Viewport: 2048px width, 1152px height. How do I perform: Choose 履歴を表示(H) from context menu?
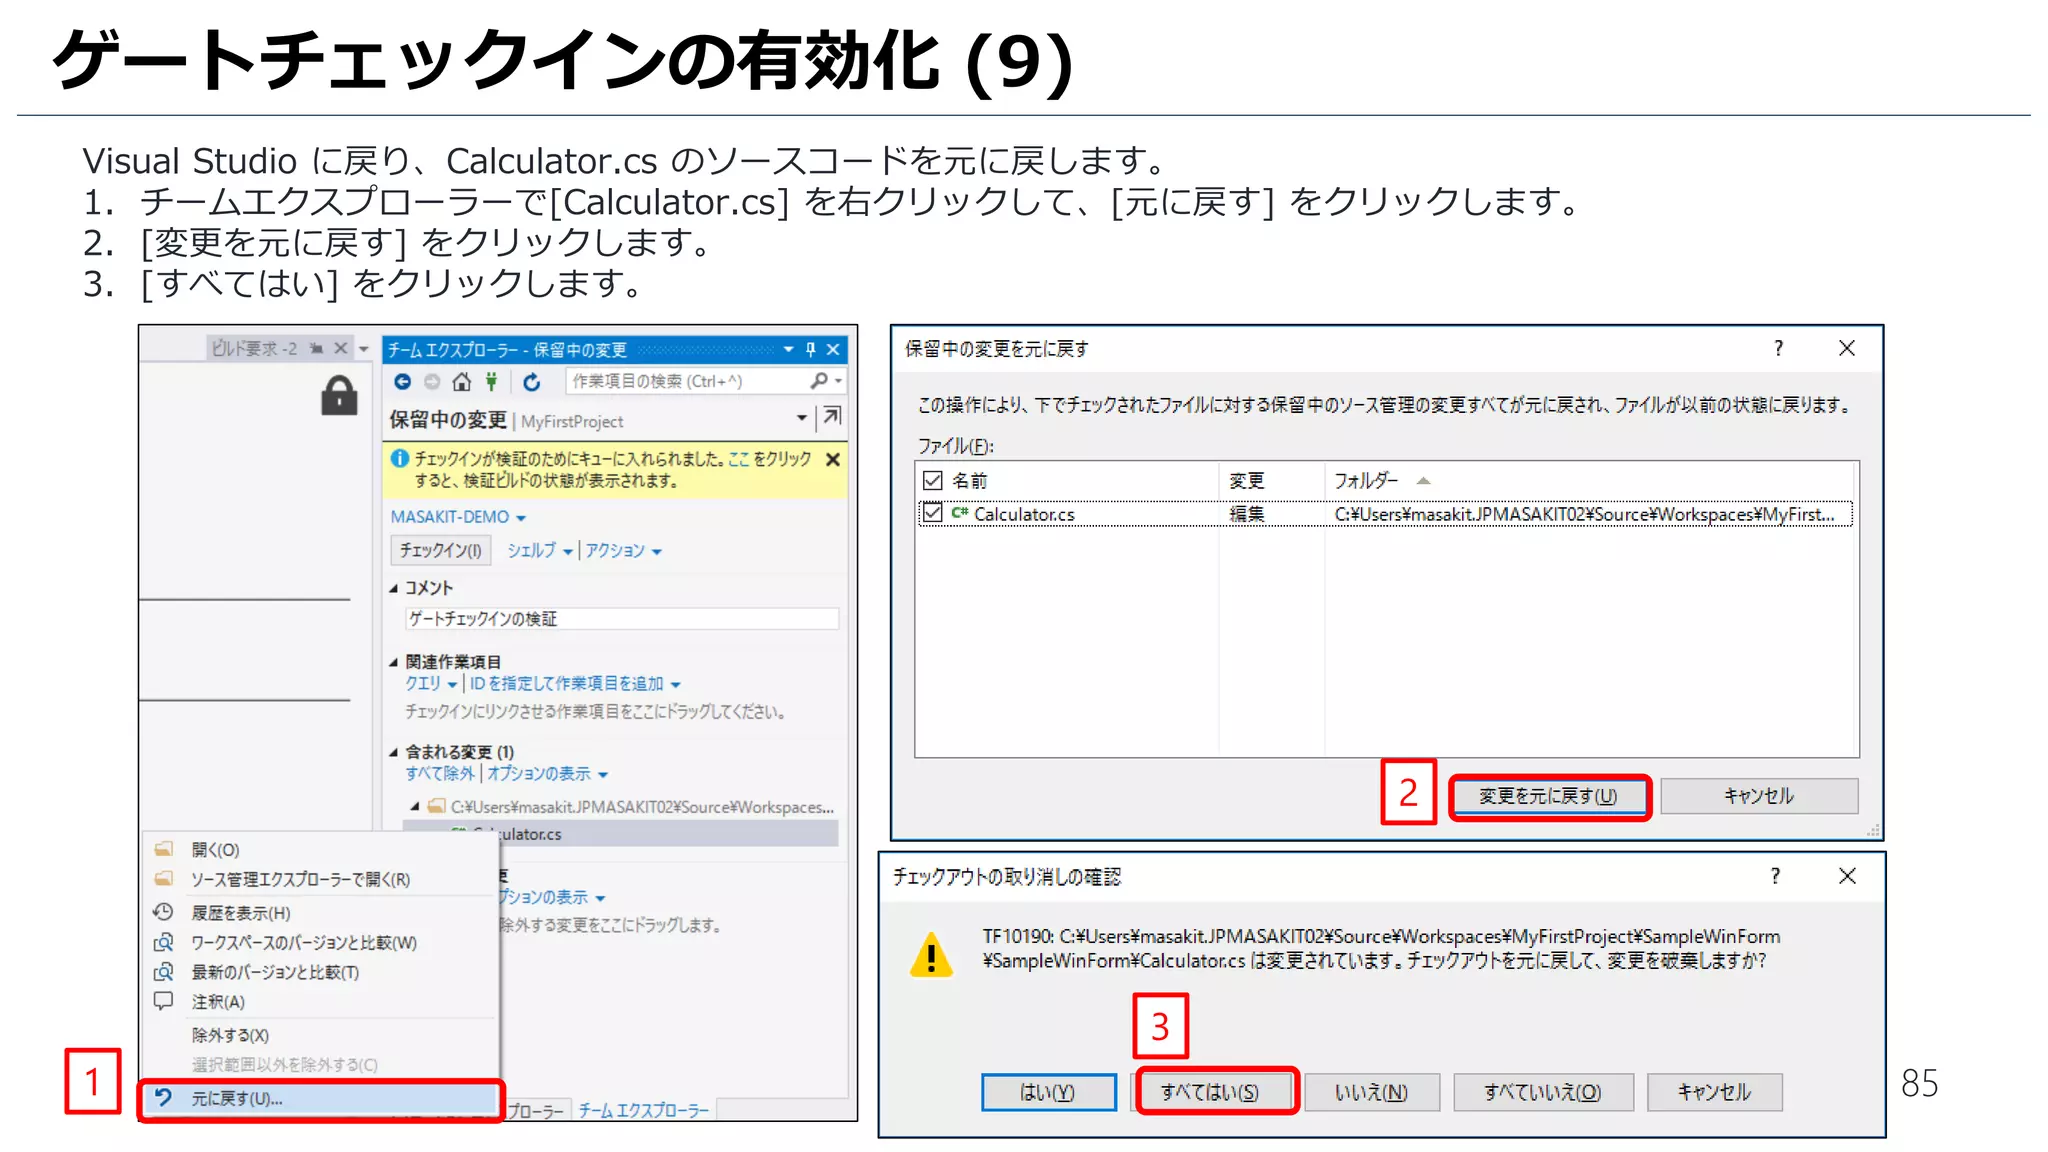click(318, 912)
